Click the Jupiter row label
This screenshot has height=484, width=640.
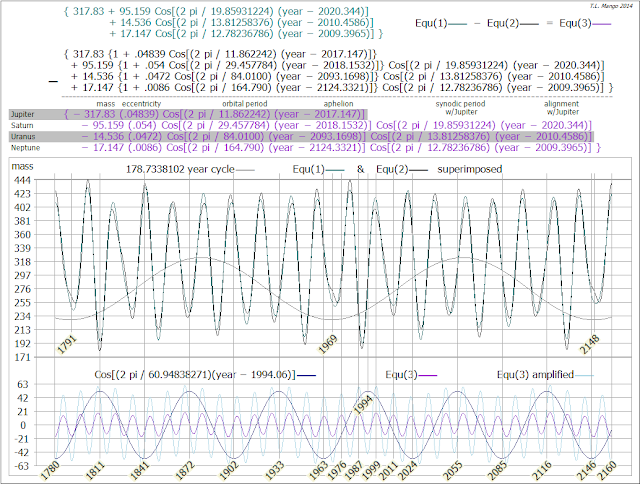click(21, 115)
